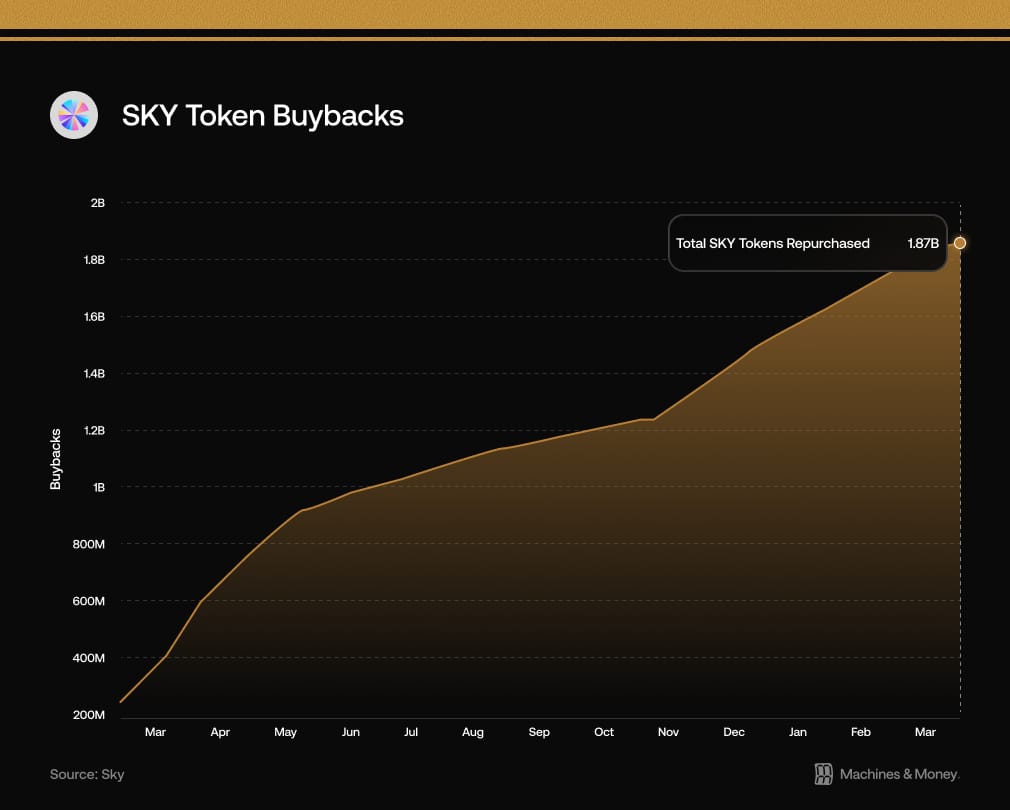Click the Total SKY Tokens Repurchased tooltip

pyautogui.click(x=808, y=243)
